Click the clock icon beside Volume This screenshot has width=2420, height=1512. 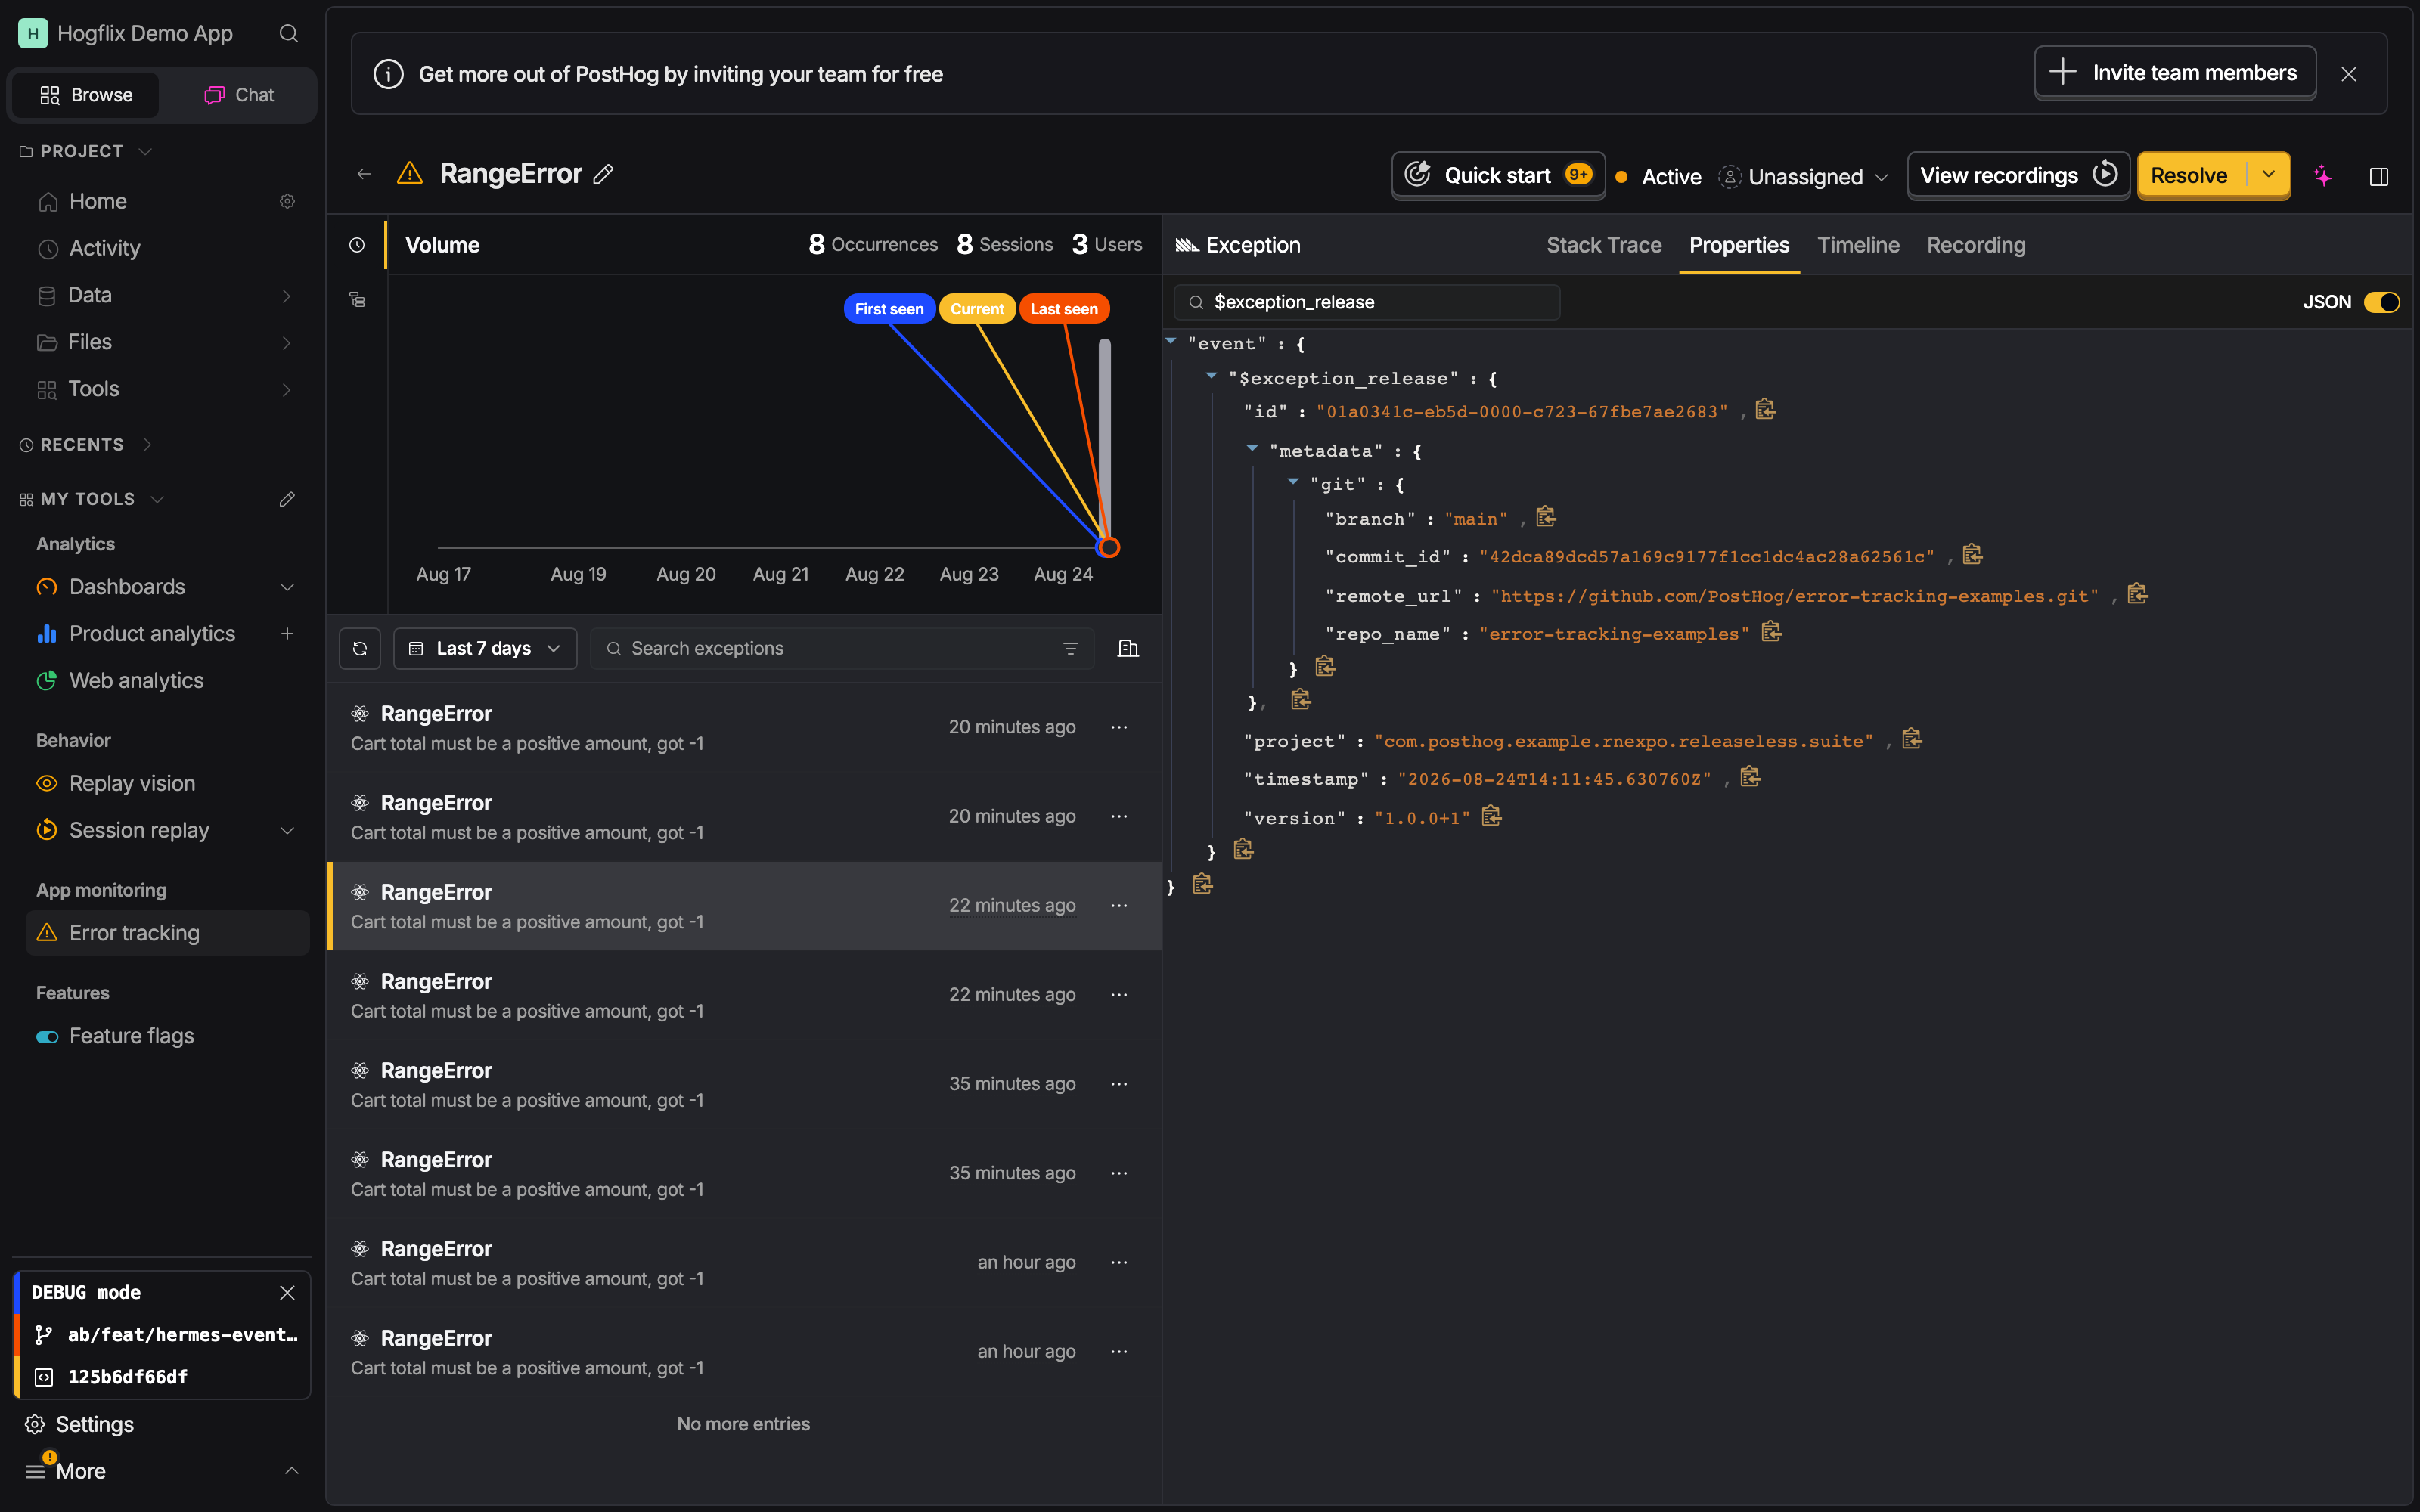pos(357,245)
